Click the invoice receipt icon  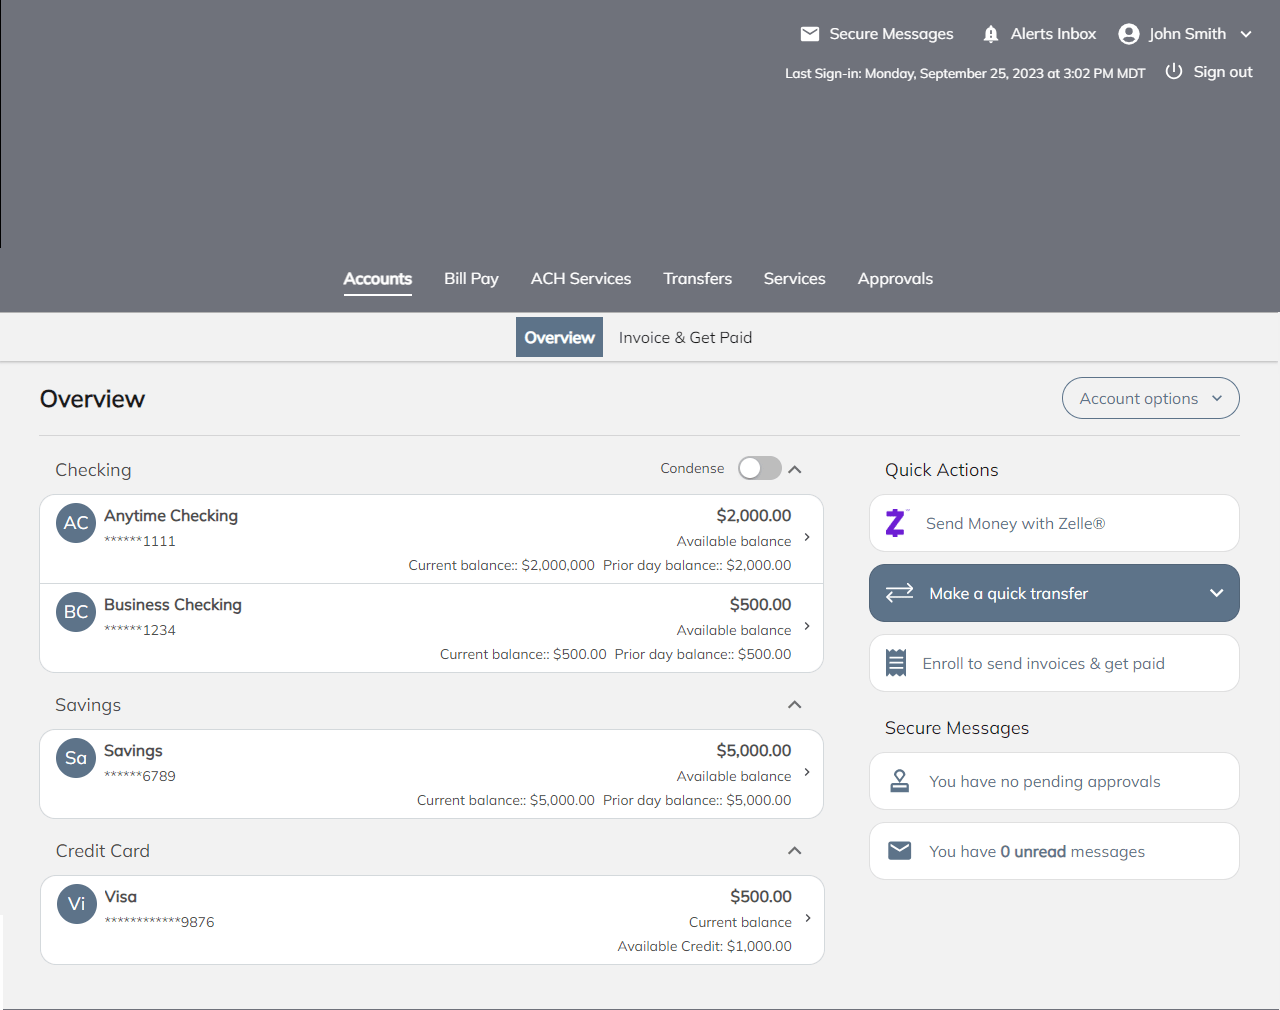[896, 663]
